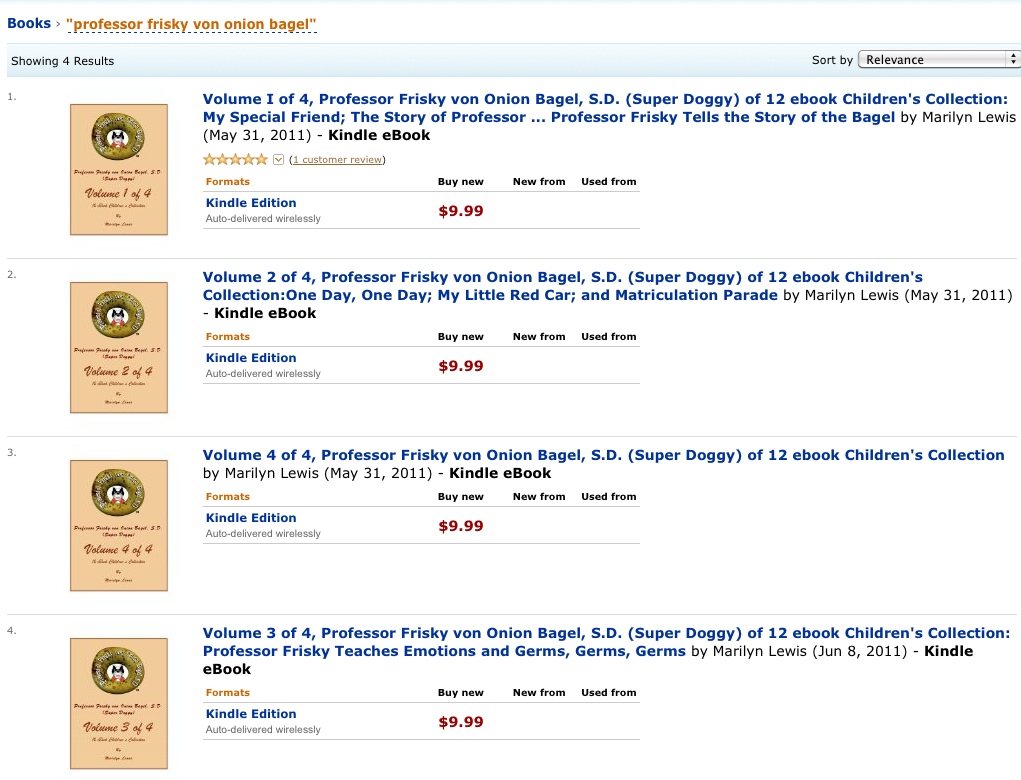Go to the Books category link
This screenshot has height=780, width=1021.
pyautogui.click(x=29, y=23)
